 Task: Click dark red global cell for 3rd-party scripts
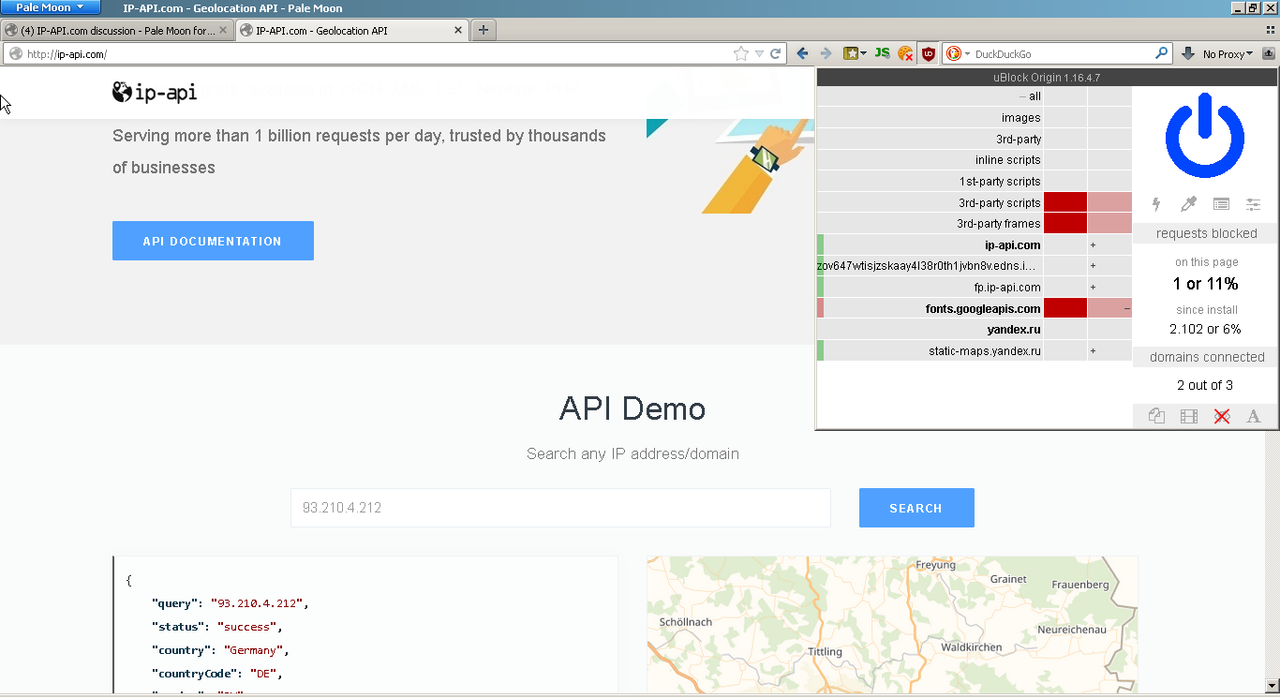(1065, 202)
